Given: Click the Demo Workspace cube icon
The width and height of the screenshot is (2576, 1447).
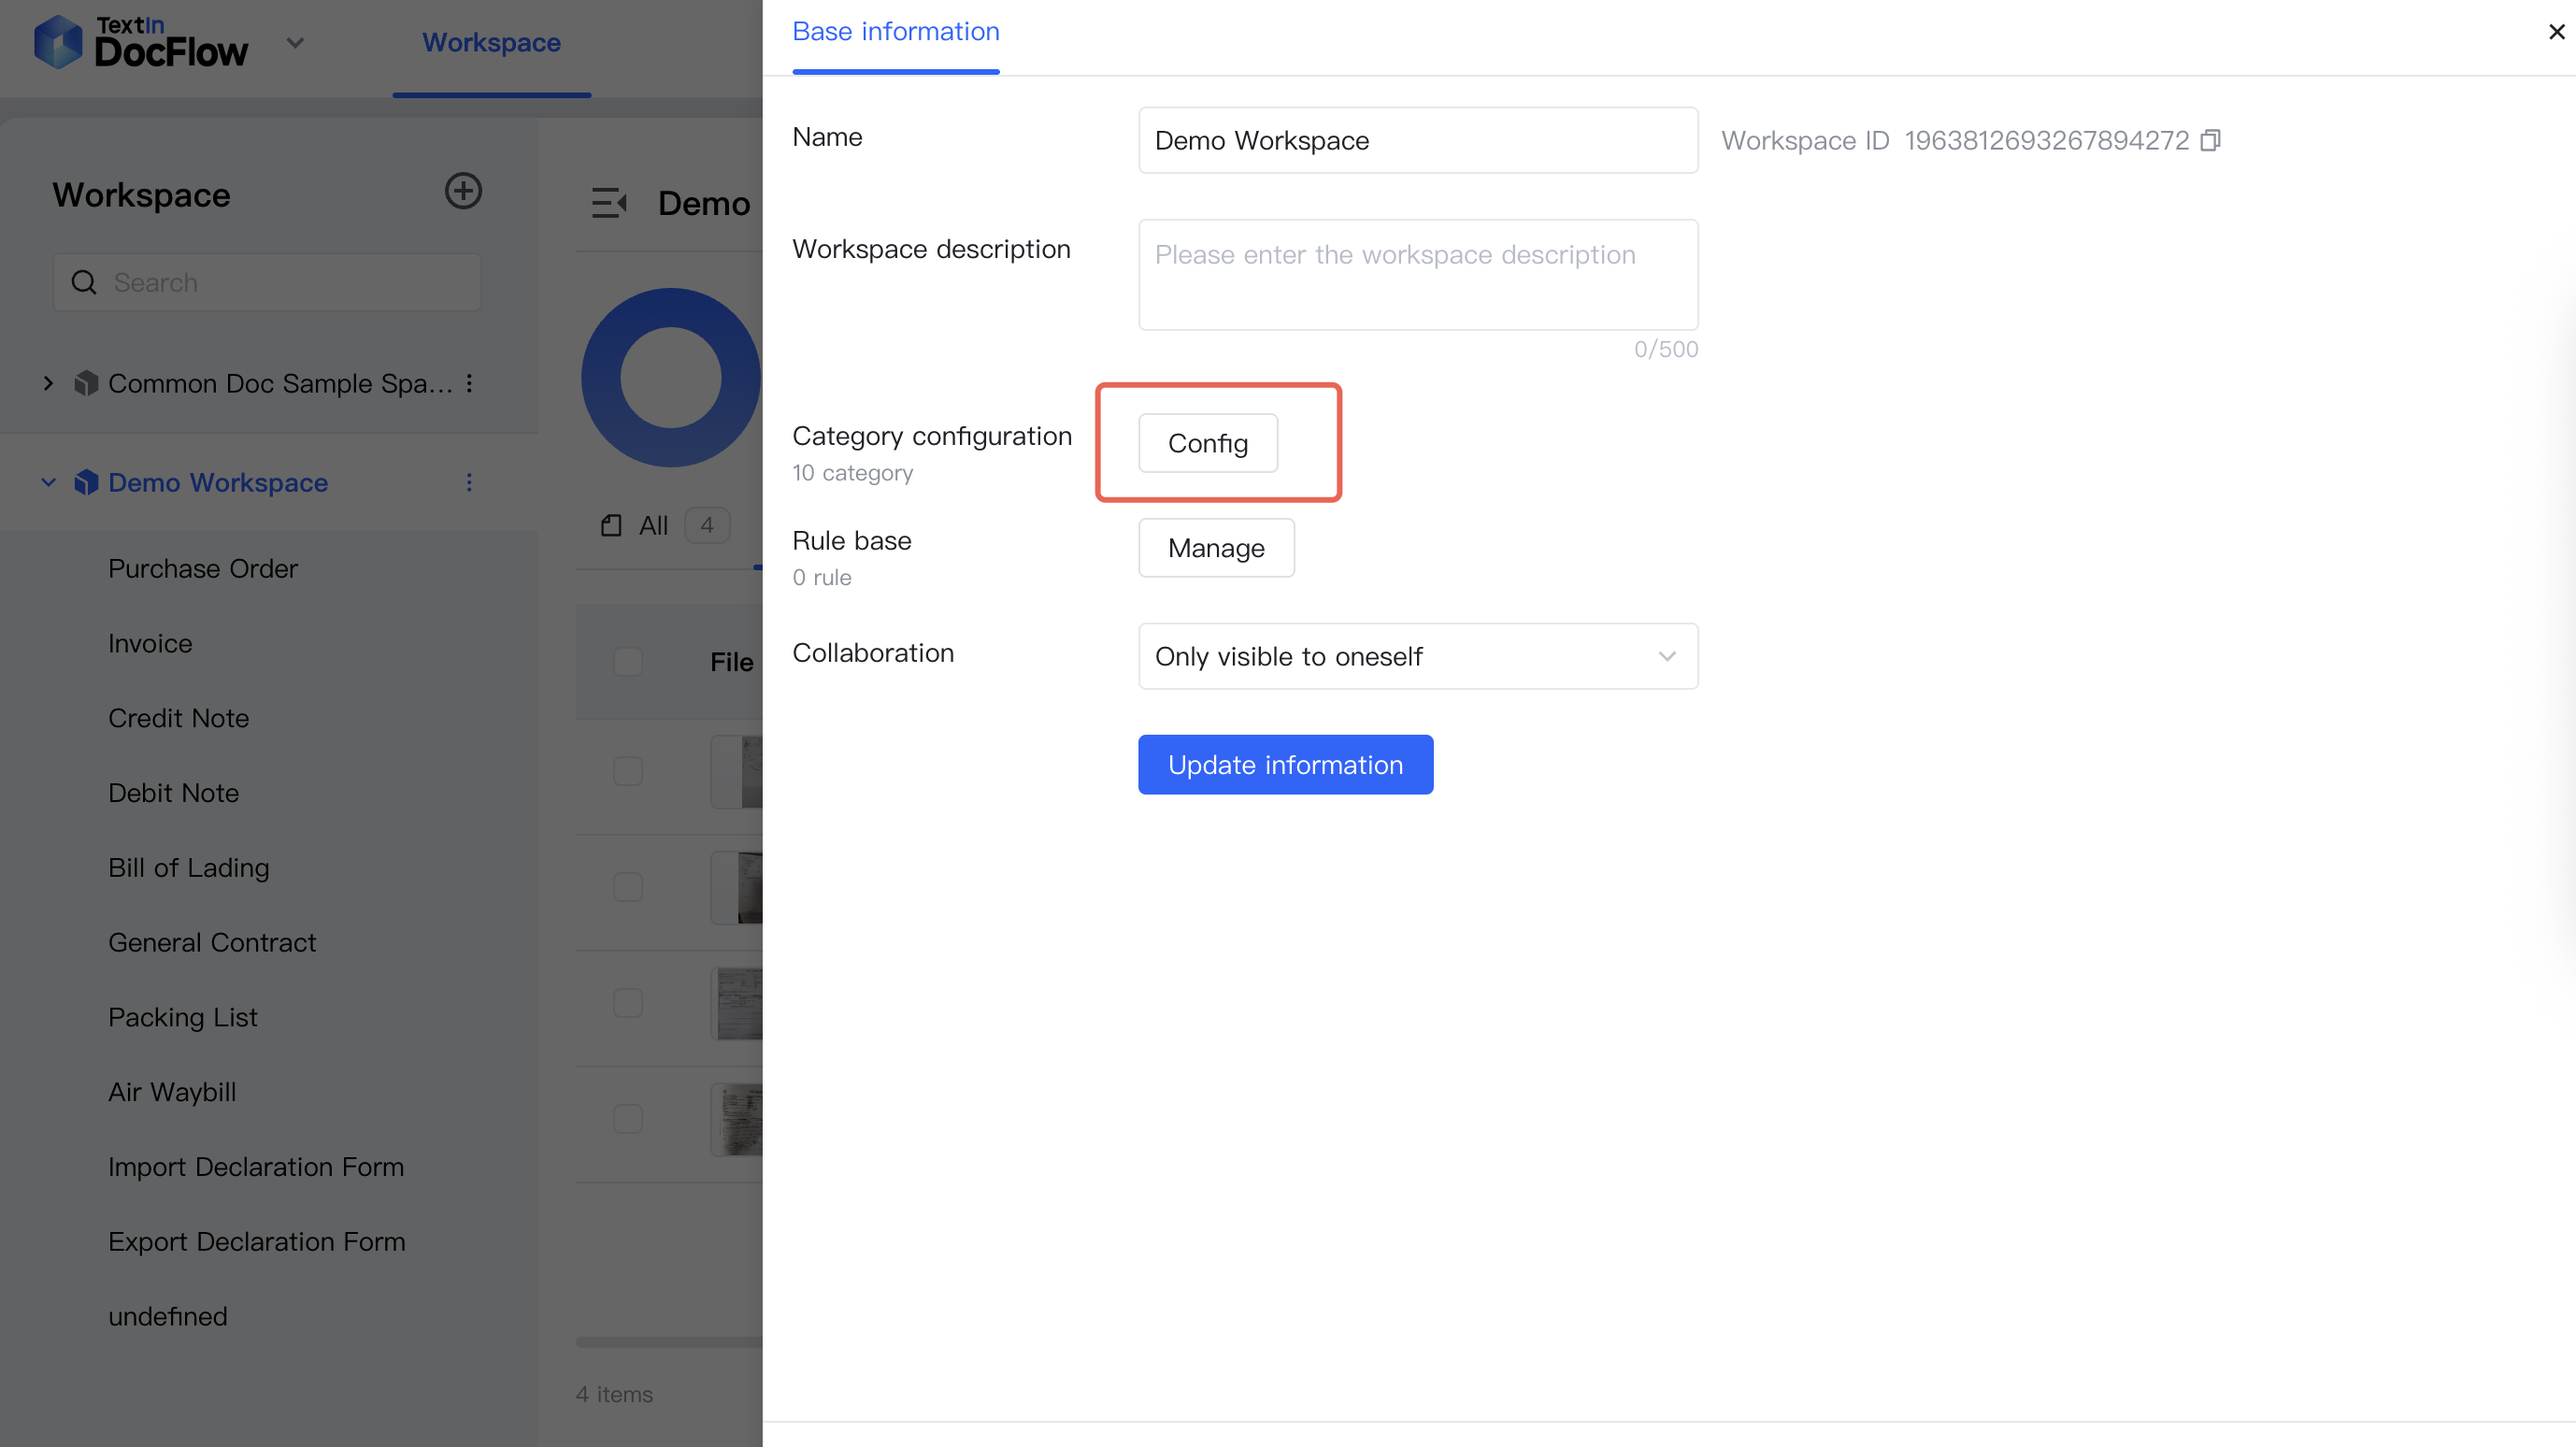Looking at the screenshot, I should point(86,483).
